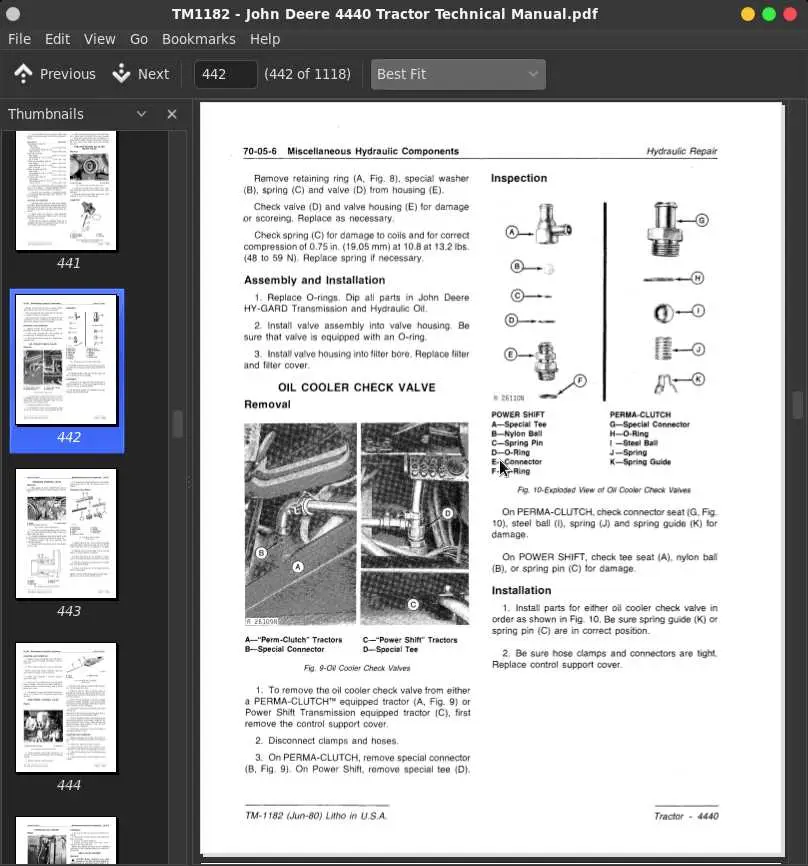Click the special tee A drawing in Fig. 10

[x=553, y=224]
